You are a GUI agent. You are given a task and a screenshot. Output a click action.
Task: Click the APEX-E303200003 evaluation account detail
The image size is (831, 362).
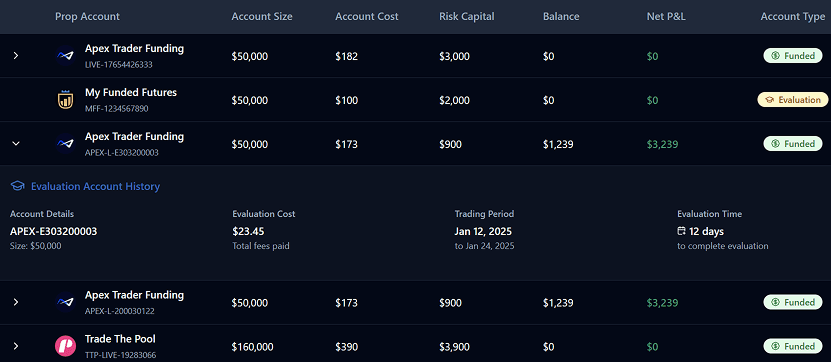pyautogui.click(x=54, y=231)
